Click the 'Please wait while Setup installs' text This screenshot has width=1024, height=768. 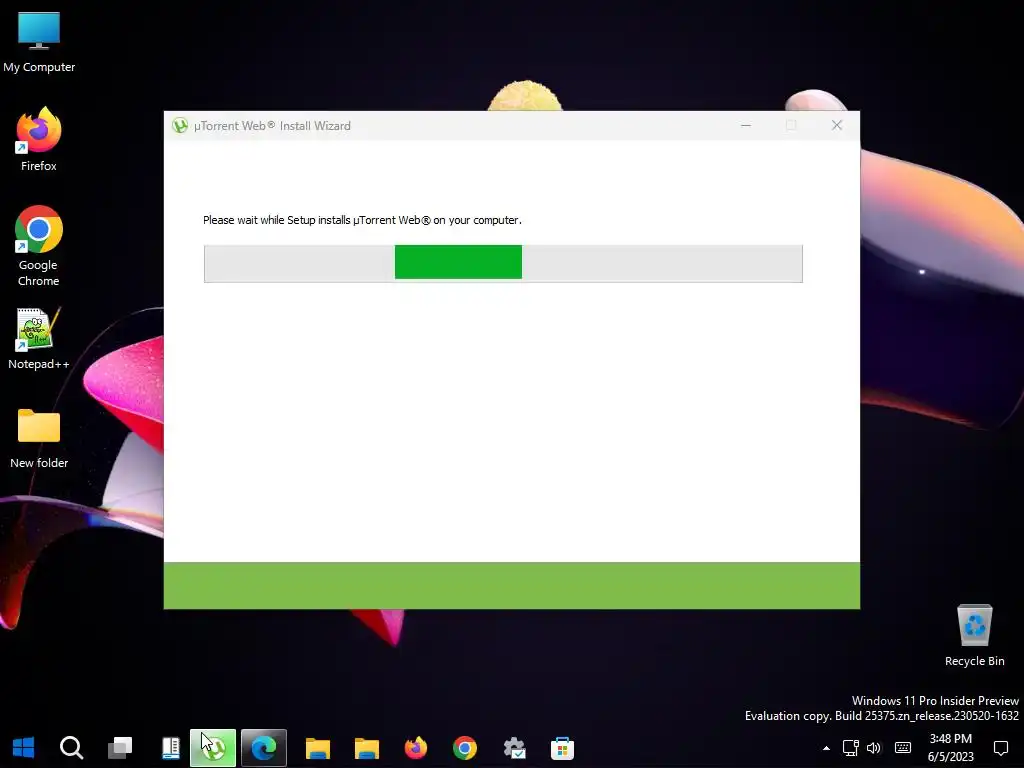pos(362,220)
